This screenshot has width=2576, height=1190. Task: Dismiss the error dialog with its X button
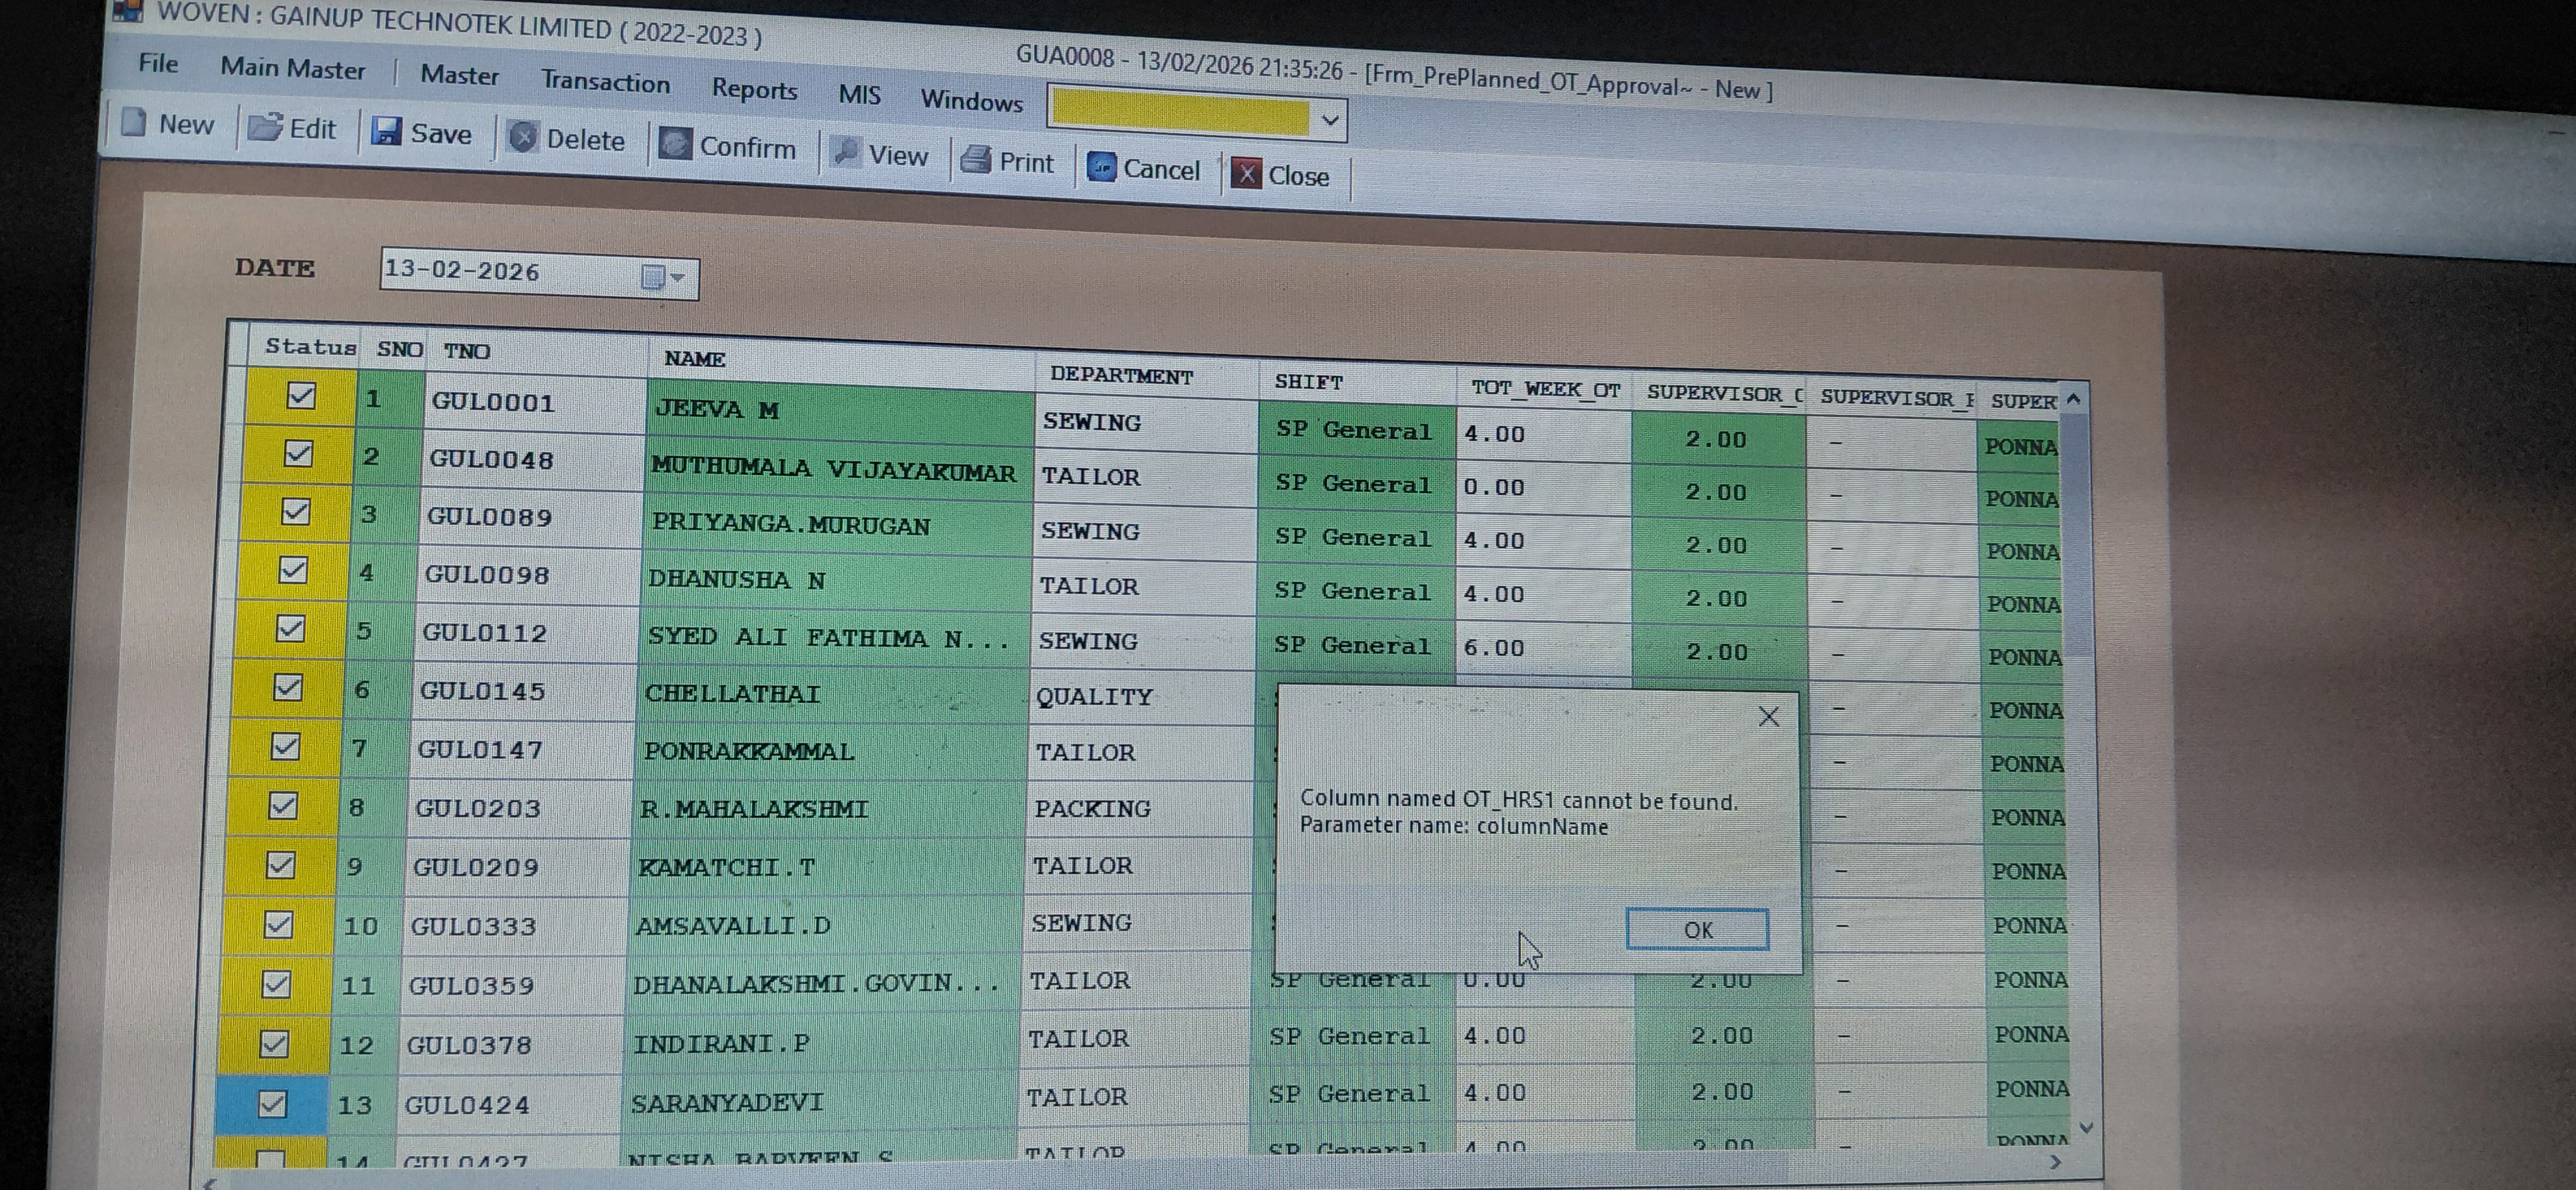click(x=1768, y=716)
